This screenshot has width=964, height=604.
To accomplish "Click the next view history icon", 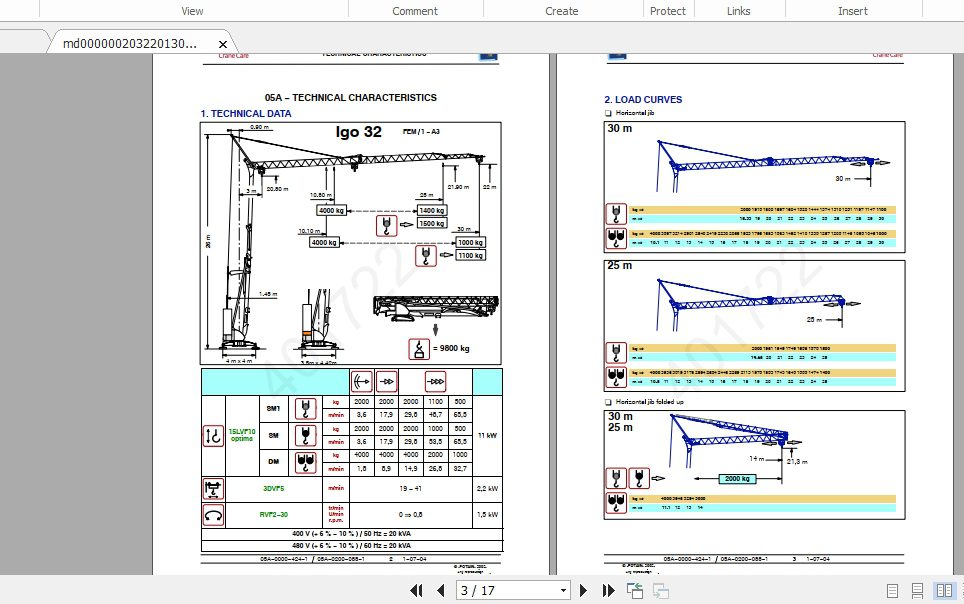I will coord(661,590).
